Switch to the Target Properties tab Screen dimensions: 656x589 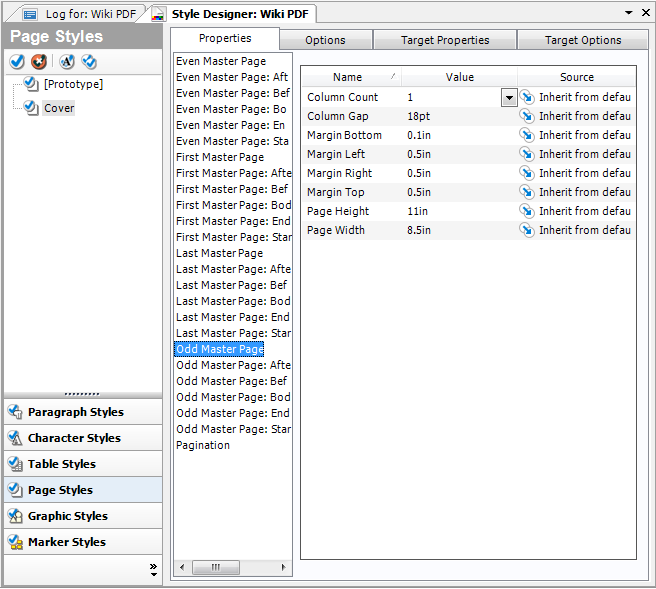tap(445, 40)
